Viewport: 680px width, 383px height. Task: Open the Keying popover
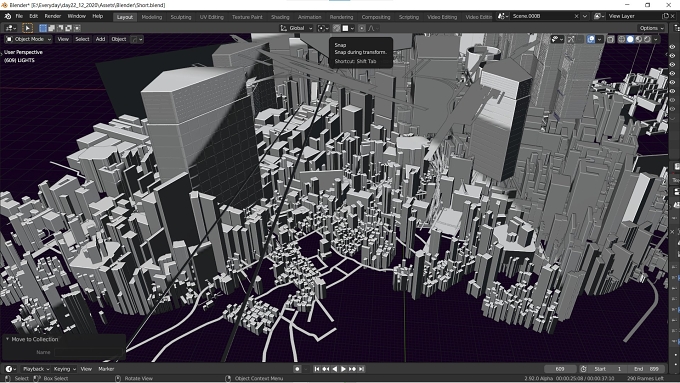(64, 369)
